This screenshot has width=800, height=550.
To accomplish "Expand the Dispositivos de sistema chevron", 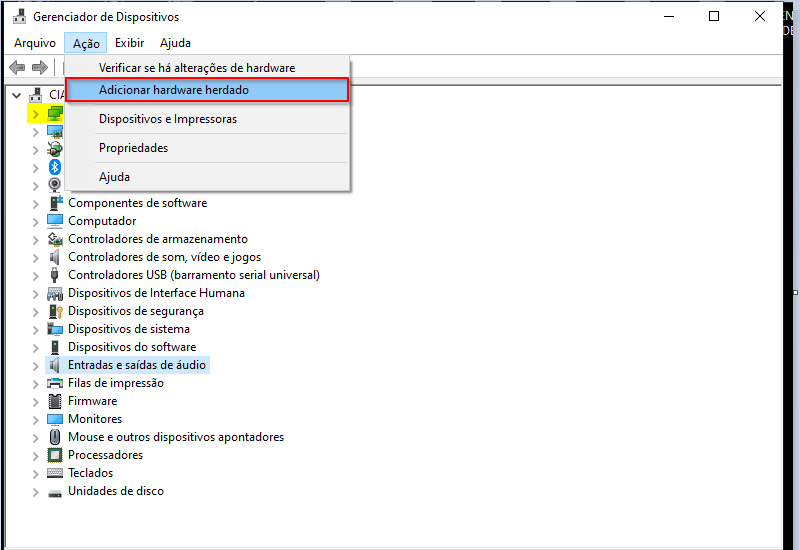I will tap(35, 330).
